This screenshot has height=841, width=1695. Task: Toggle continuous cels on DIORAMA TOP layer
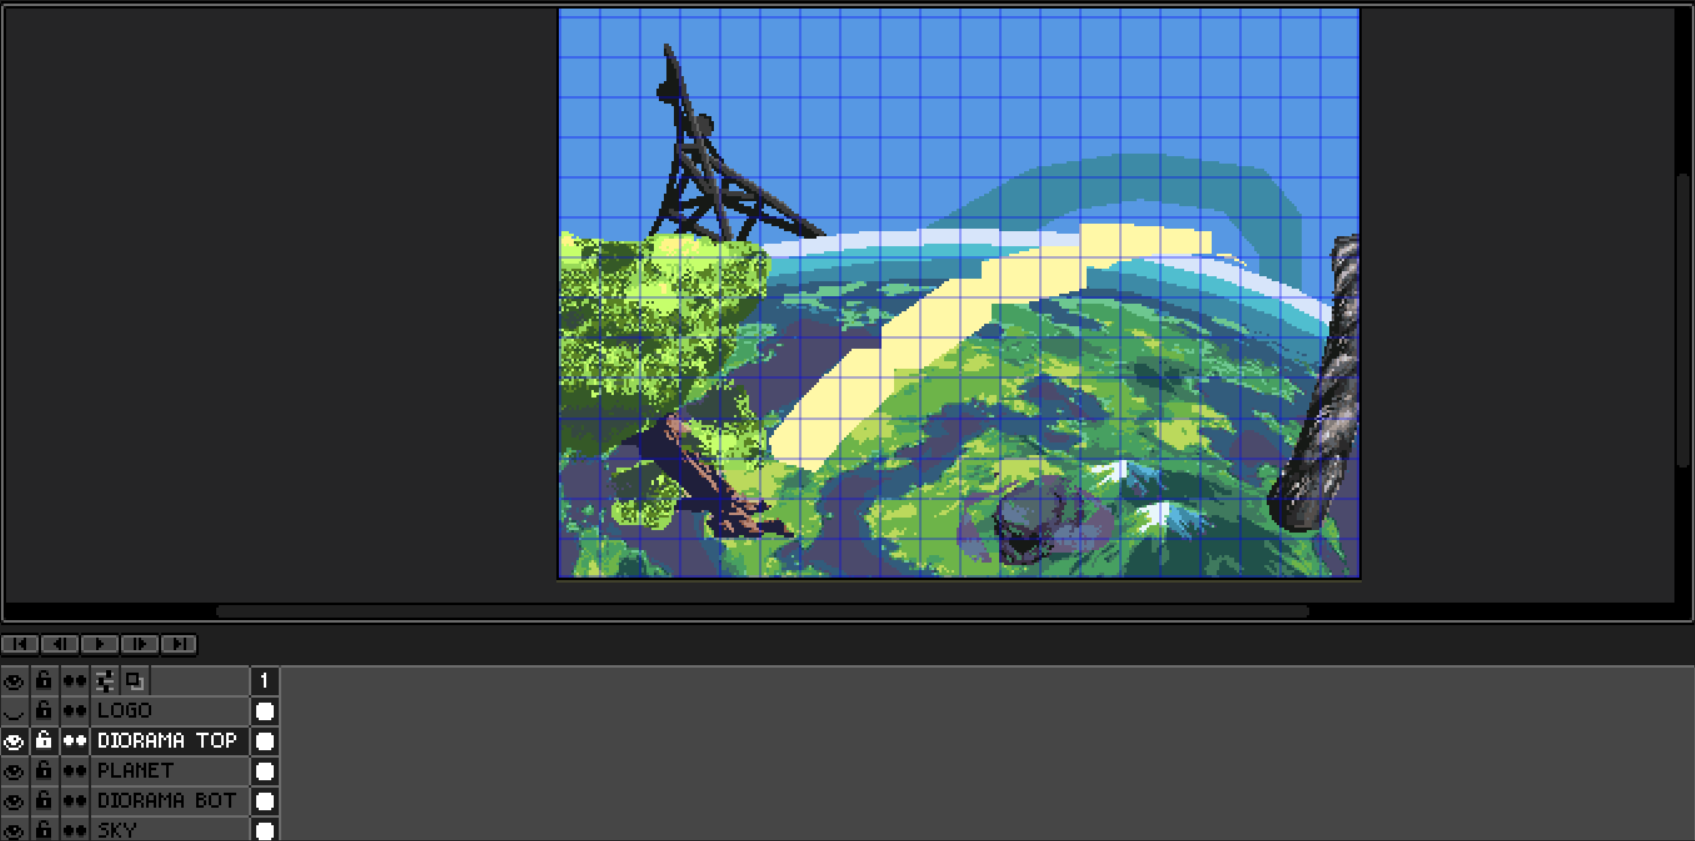[x=74, y=741]
